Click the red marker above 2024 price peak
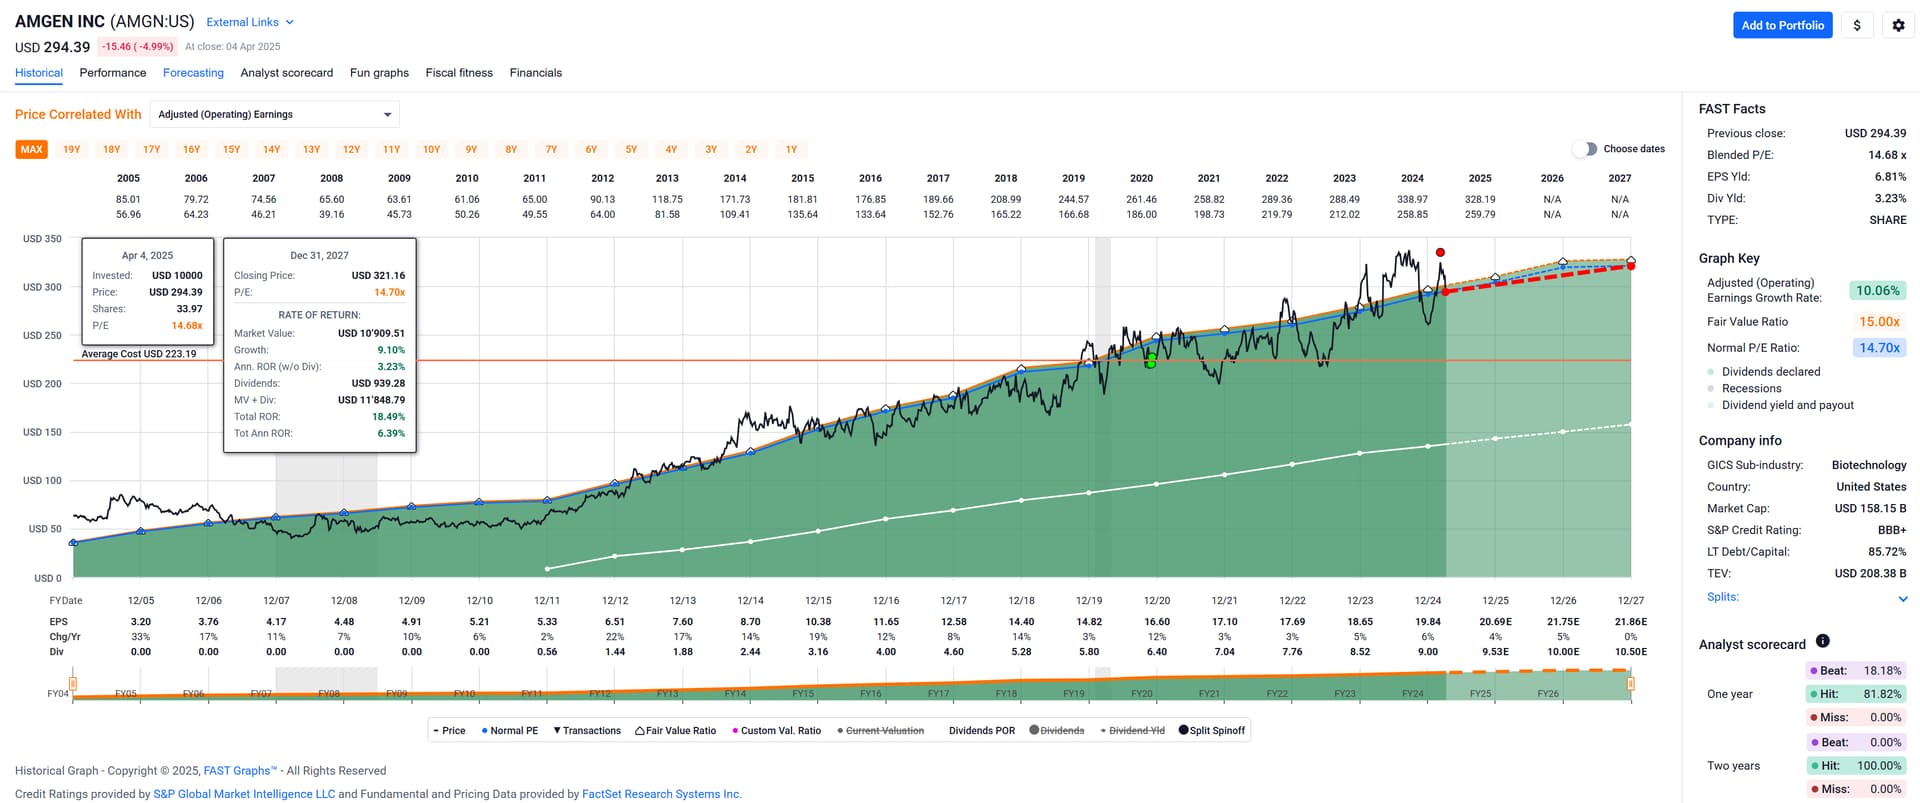Image resolution: width=1920 pixels, height=803 pixels. click(1440, 252)
